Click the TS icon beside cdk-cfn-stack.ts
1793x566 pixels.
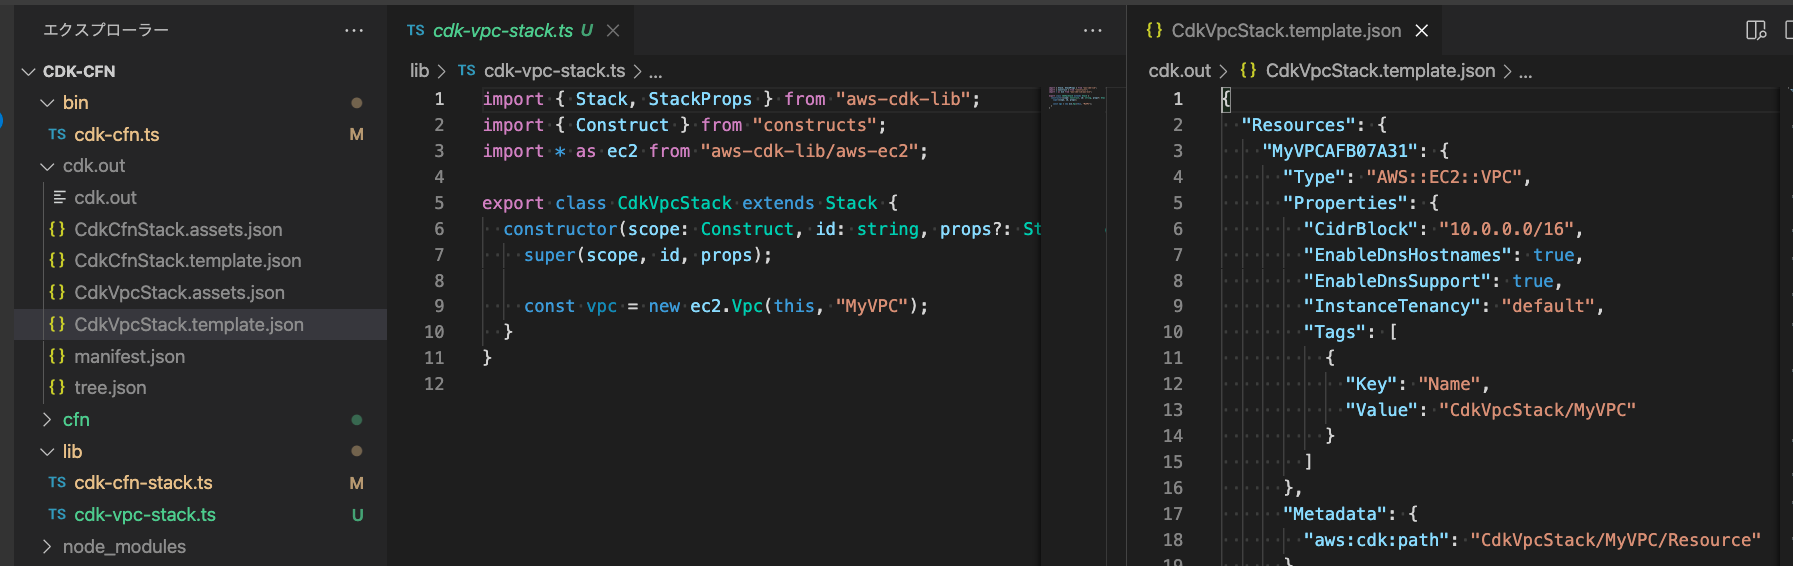(x=57, y=482)
